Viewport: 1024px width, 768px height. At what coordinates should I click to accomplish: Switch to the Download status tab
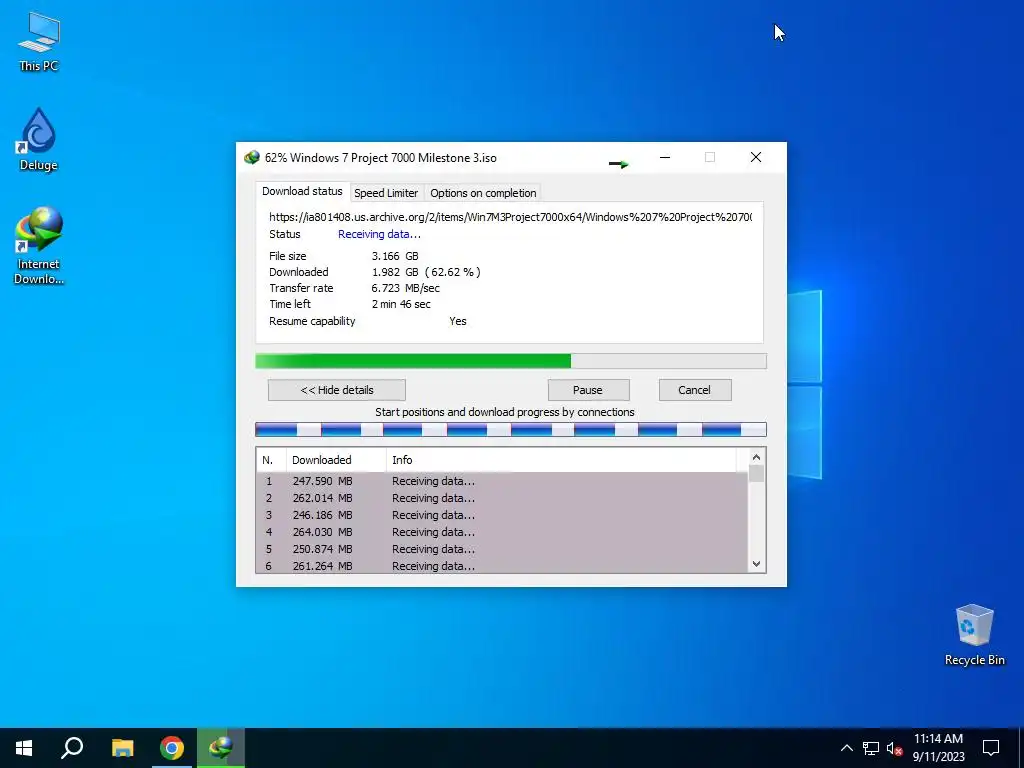point(302,191)
